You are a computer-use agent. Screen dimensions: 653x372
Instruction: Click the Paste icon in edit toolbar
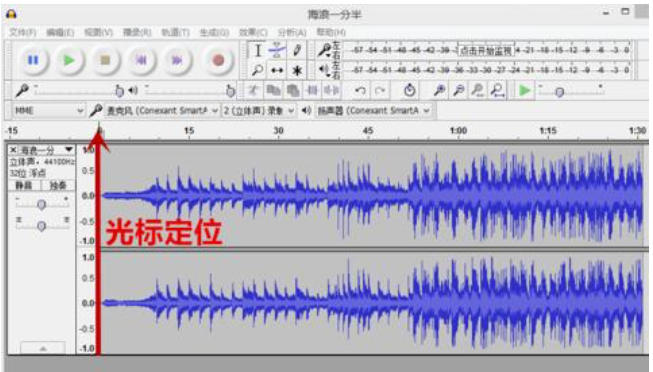pyautogui.click(x=293, y=90)
